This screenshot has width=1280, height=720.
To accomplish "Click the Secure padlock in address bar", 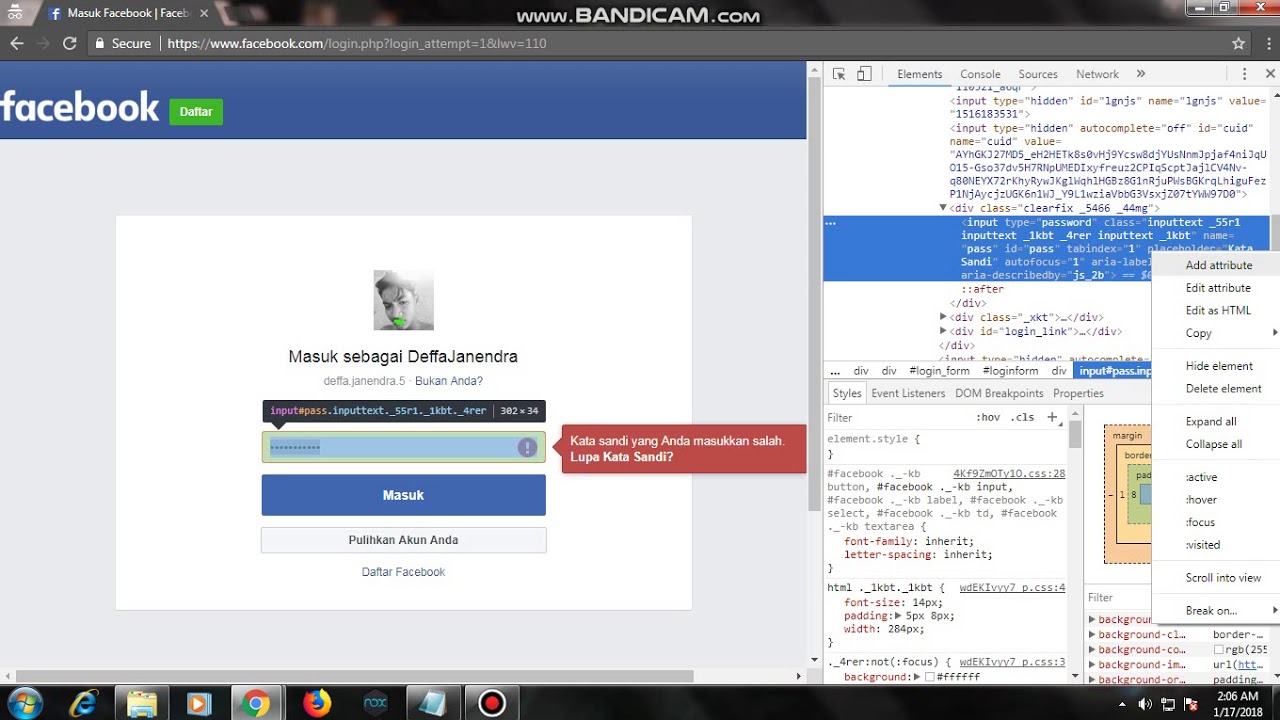I will click(x=99, y=43).
